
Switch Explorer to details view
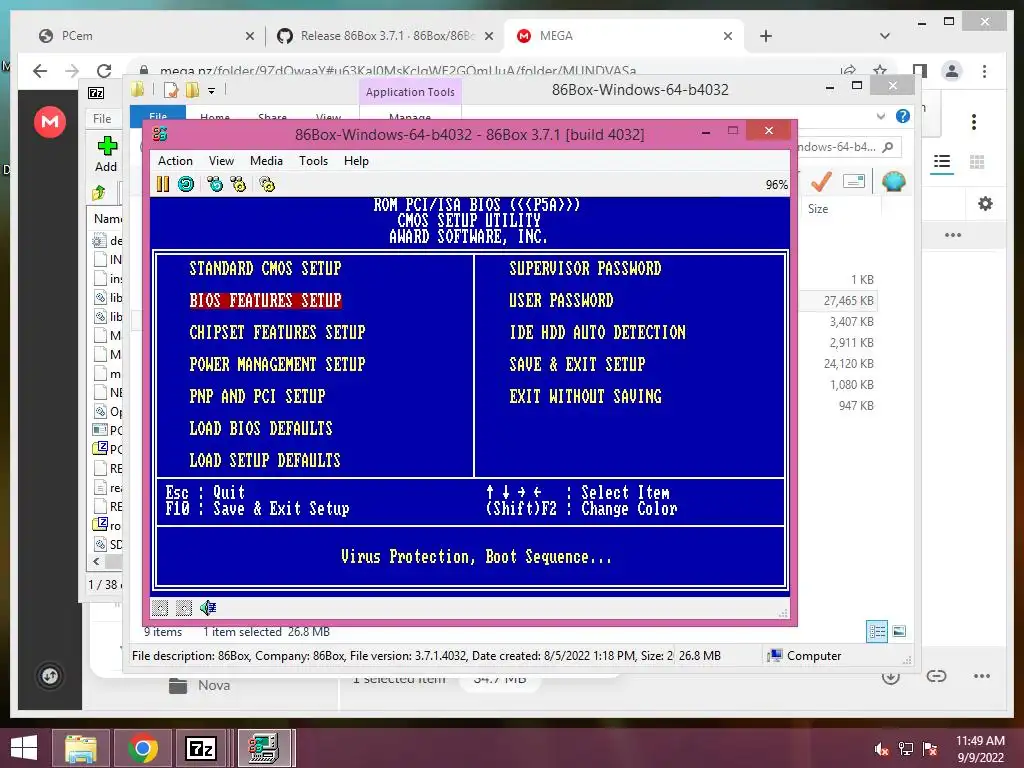[877, 632]
